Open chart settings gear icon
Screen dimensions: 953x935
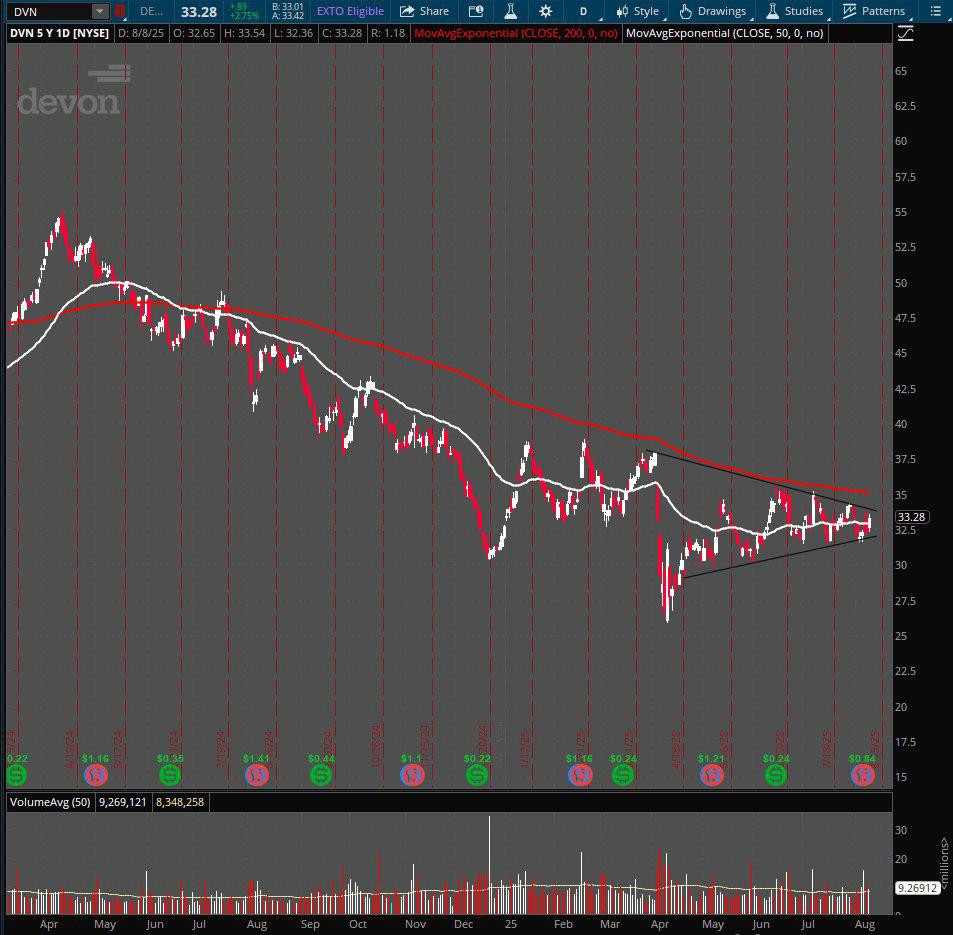pos(546,11)
